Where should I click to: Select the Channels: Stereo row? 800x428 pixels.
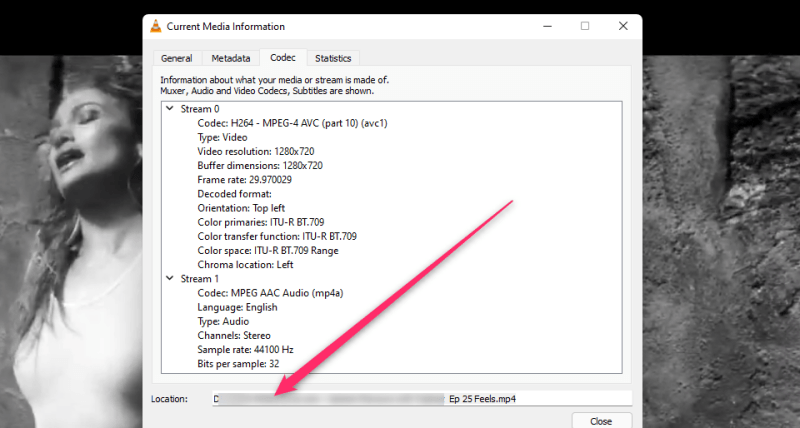pyautogui.click(x=234, y=335)
